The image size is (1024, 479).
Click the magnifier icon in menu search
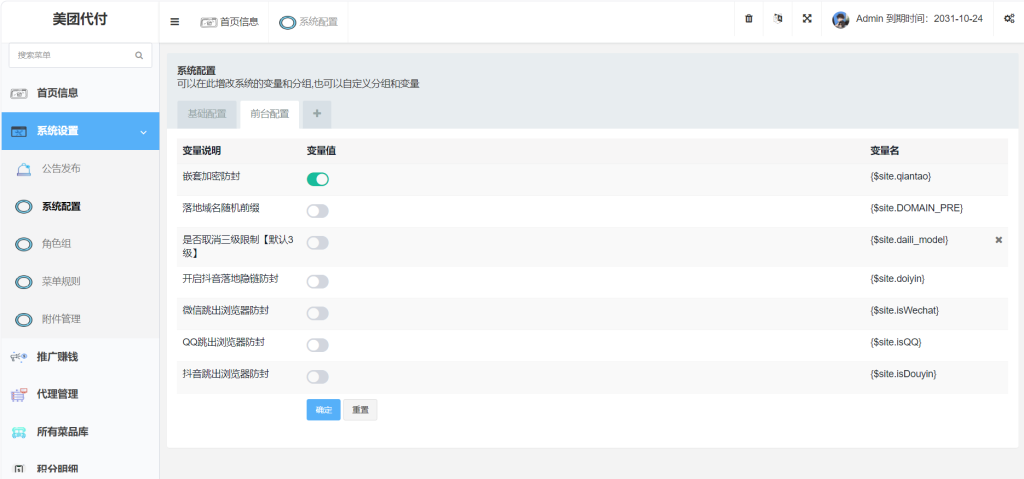(139, 56)
